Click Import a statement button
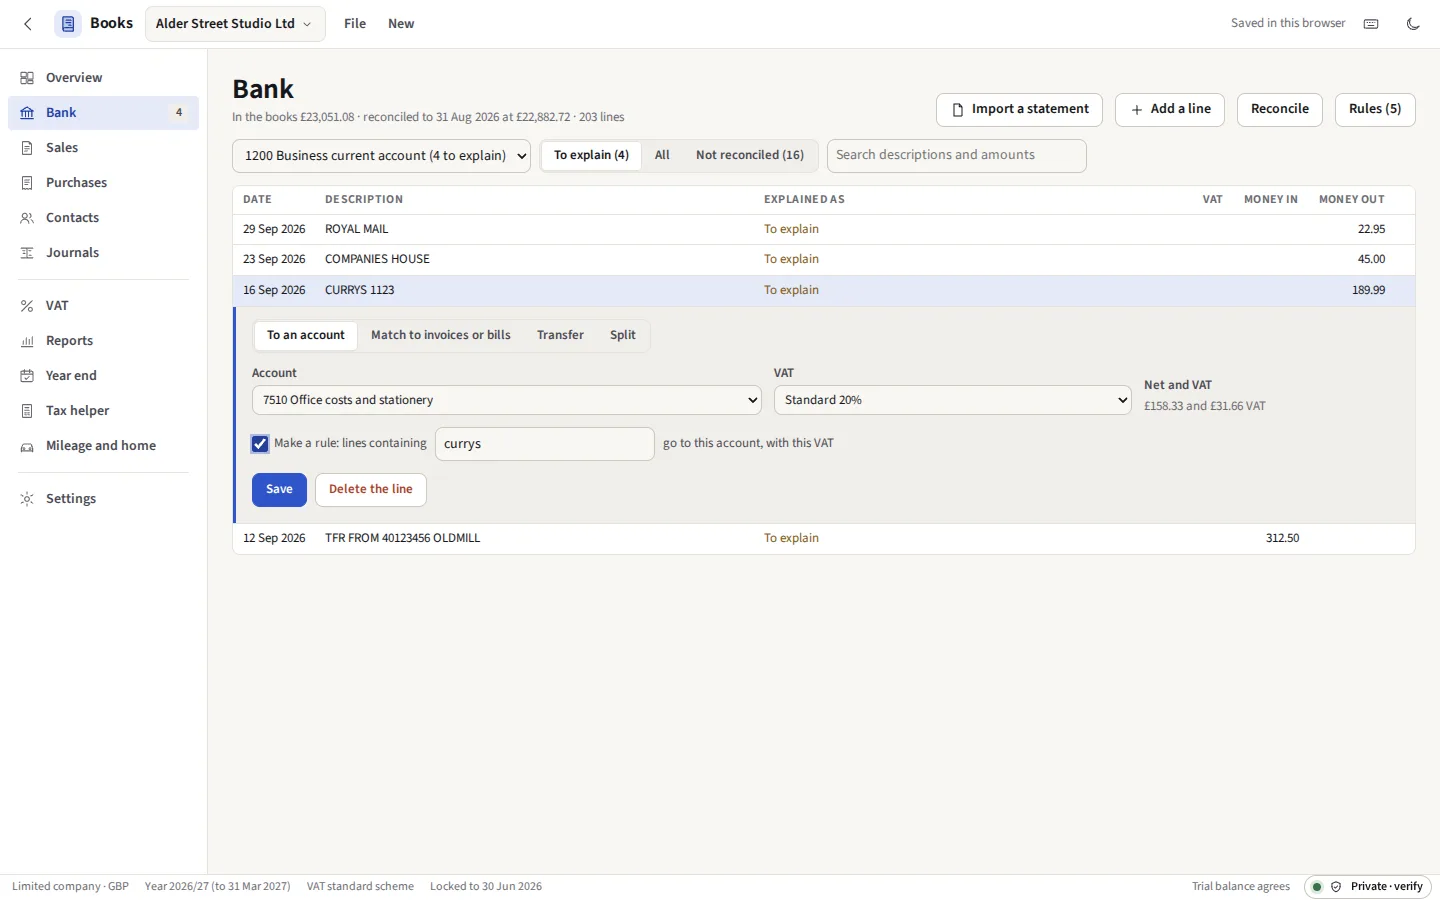The image size is (1440, 900). pyautogui.click(x=1019, y=110)
